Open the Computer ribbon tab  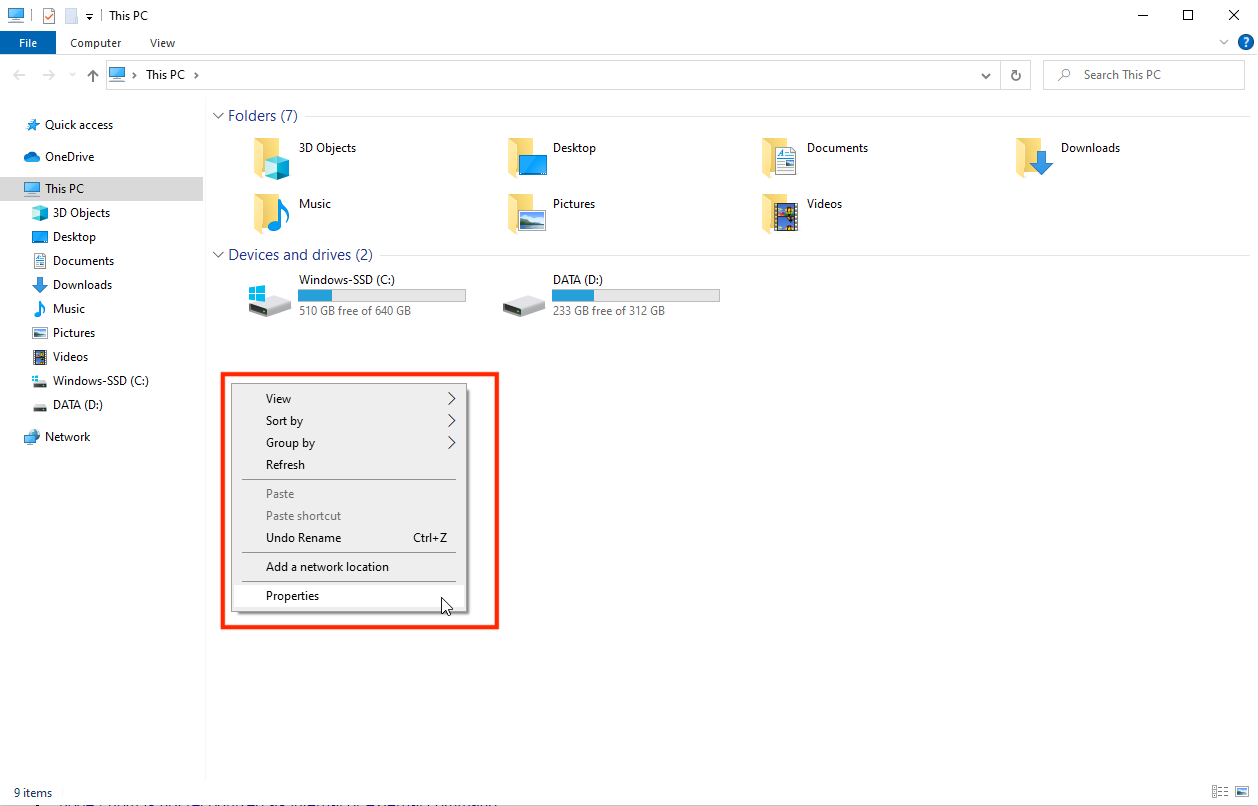[x=96, y=43]
